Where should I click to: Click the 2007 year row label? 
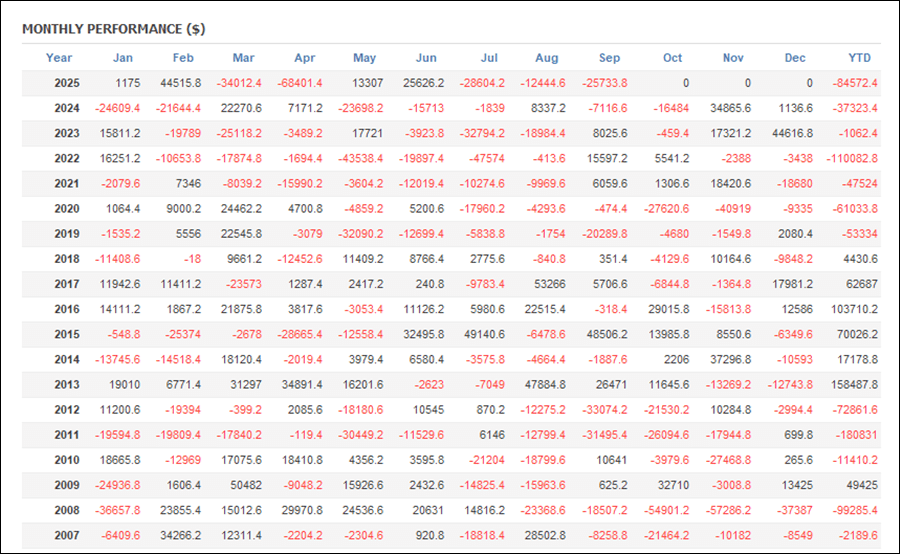coord(67,535)
